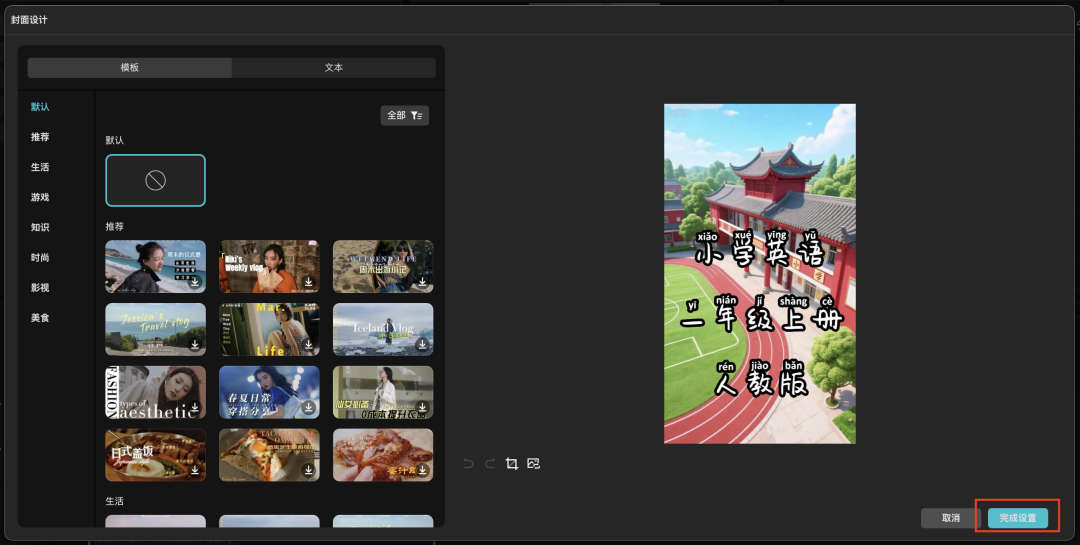This screenshot has height=545, width=1080.
Task: Open the 生活 category in sidebar
Action: coord(40,167)
